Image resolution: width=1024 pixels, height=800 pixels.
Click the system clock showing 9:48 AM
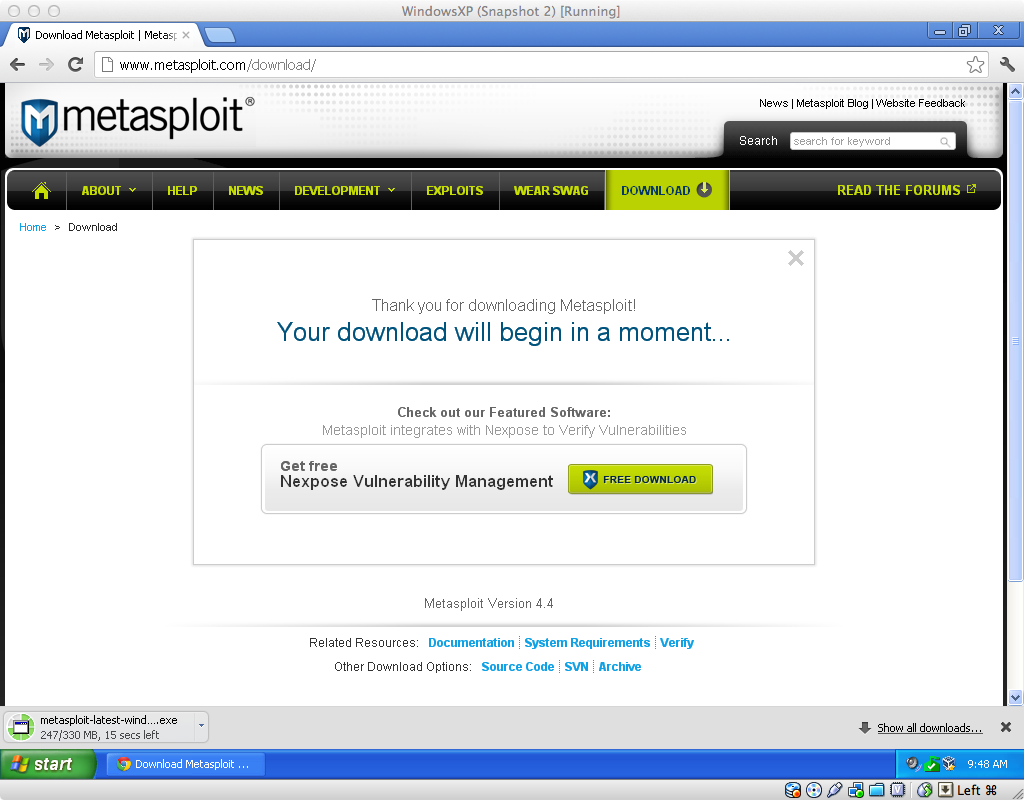click(987, 764)
